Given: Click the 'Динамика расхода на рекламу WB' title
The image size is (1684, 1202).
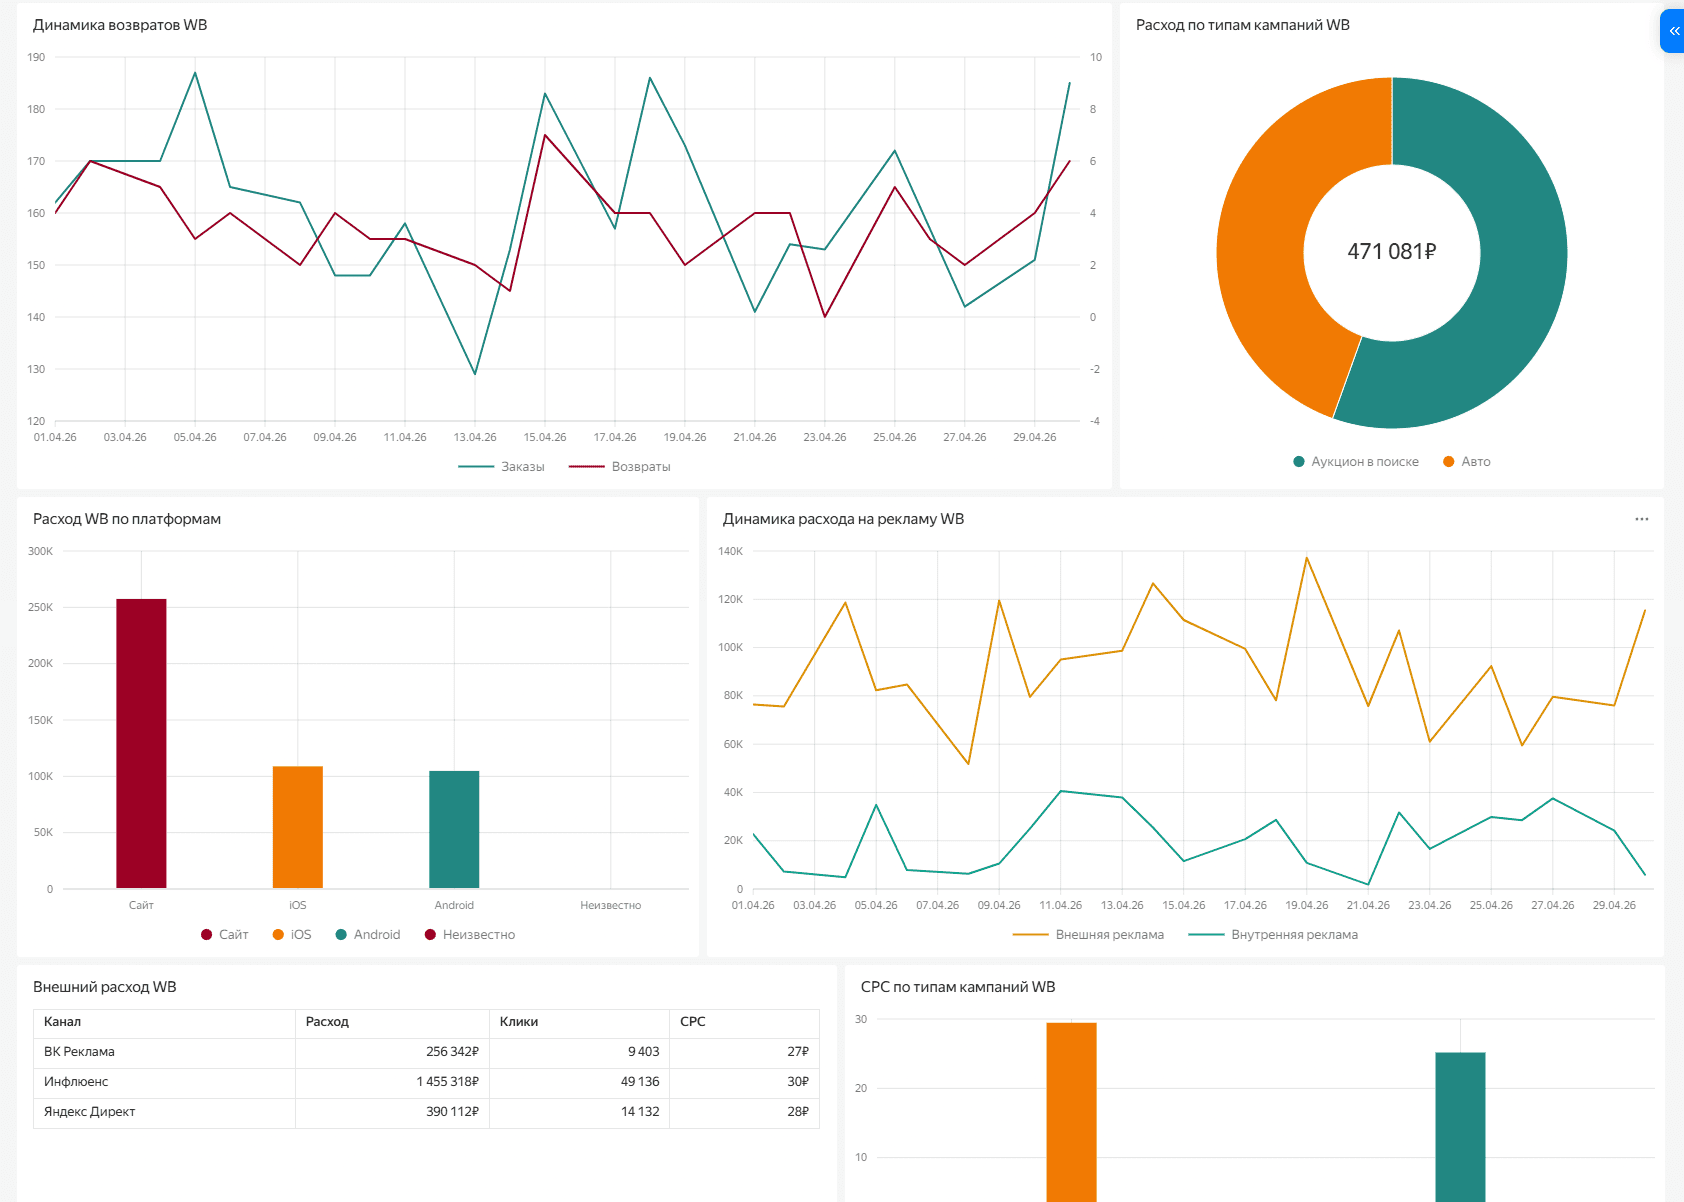Looking at the screenshot, I should (x=844, y=519).
